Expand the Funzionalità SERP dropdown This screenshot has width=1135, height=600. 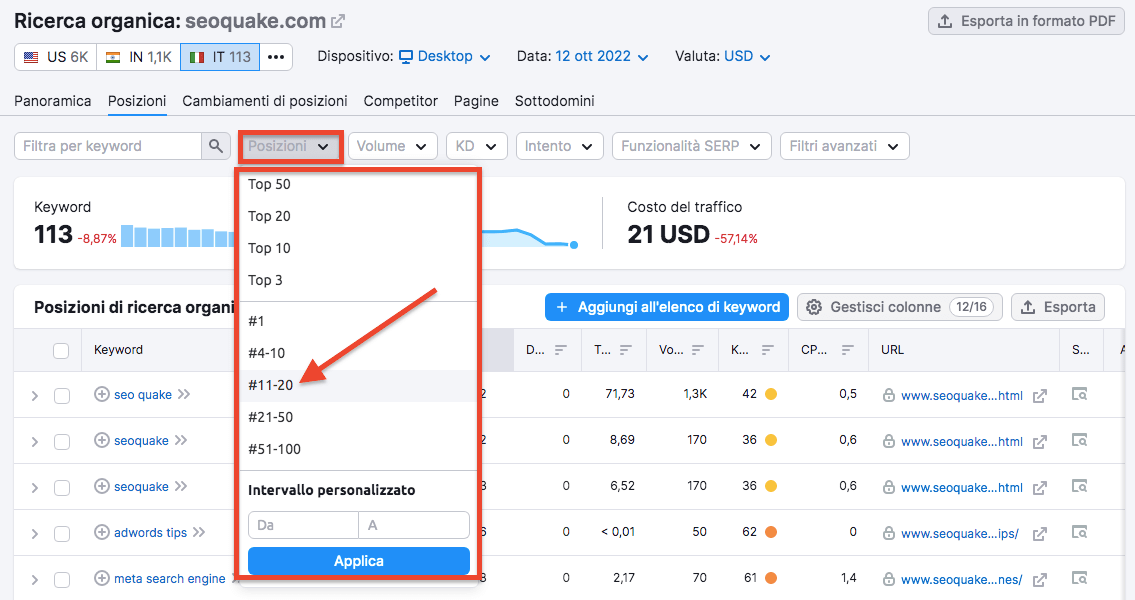coord(691,146)
